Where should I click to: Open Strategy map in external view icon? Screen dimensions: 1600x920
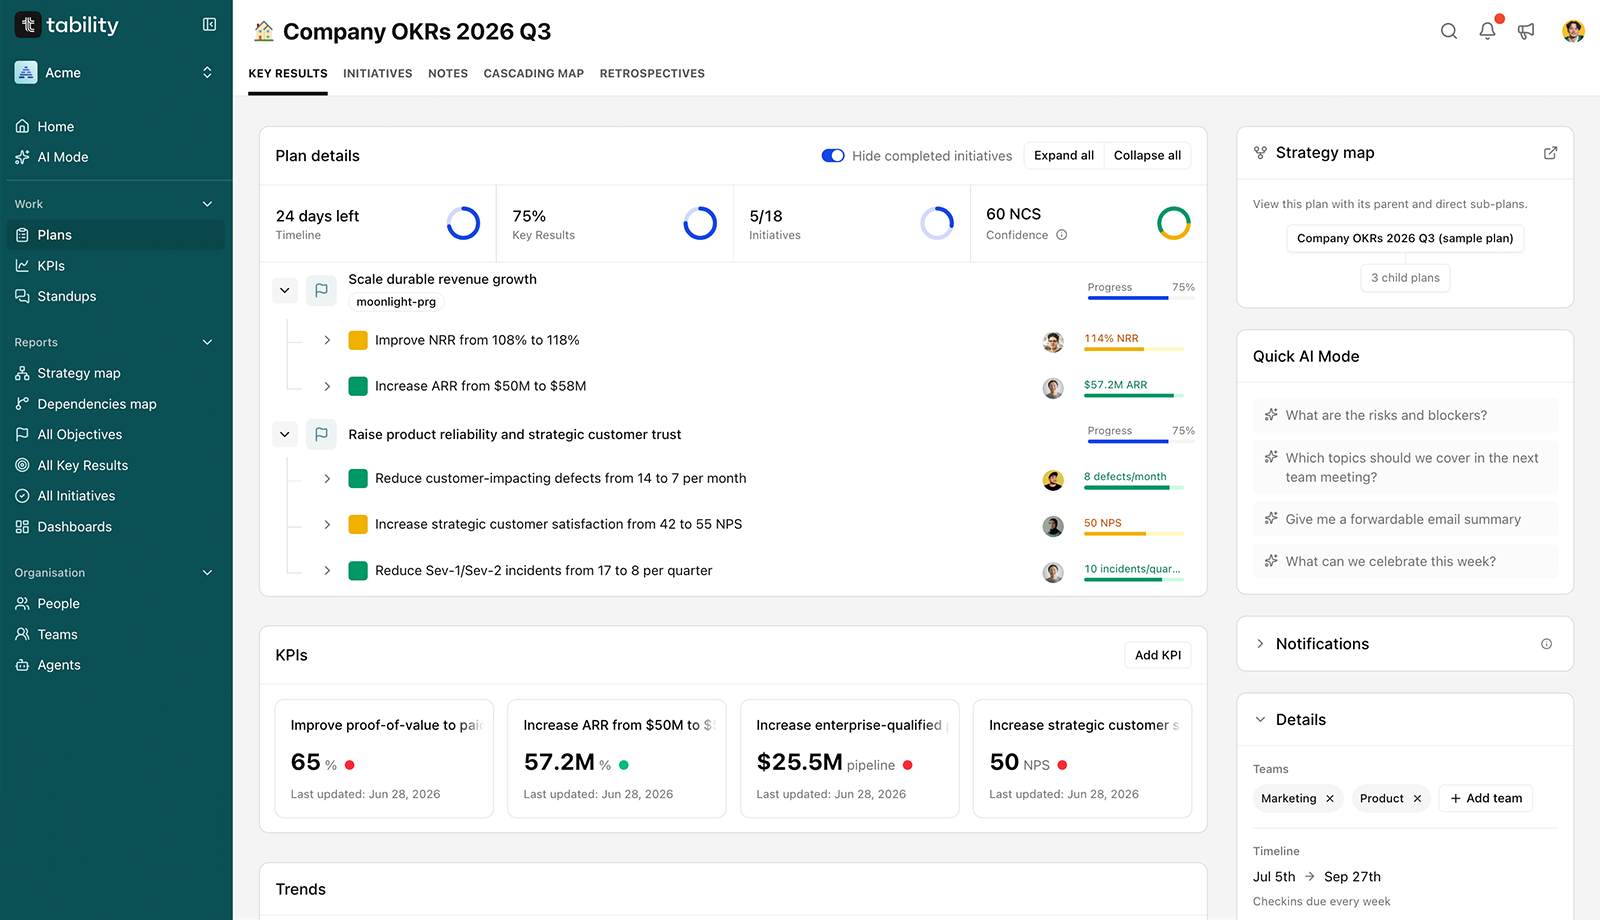coord(1550,153)
